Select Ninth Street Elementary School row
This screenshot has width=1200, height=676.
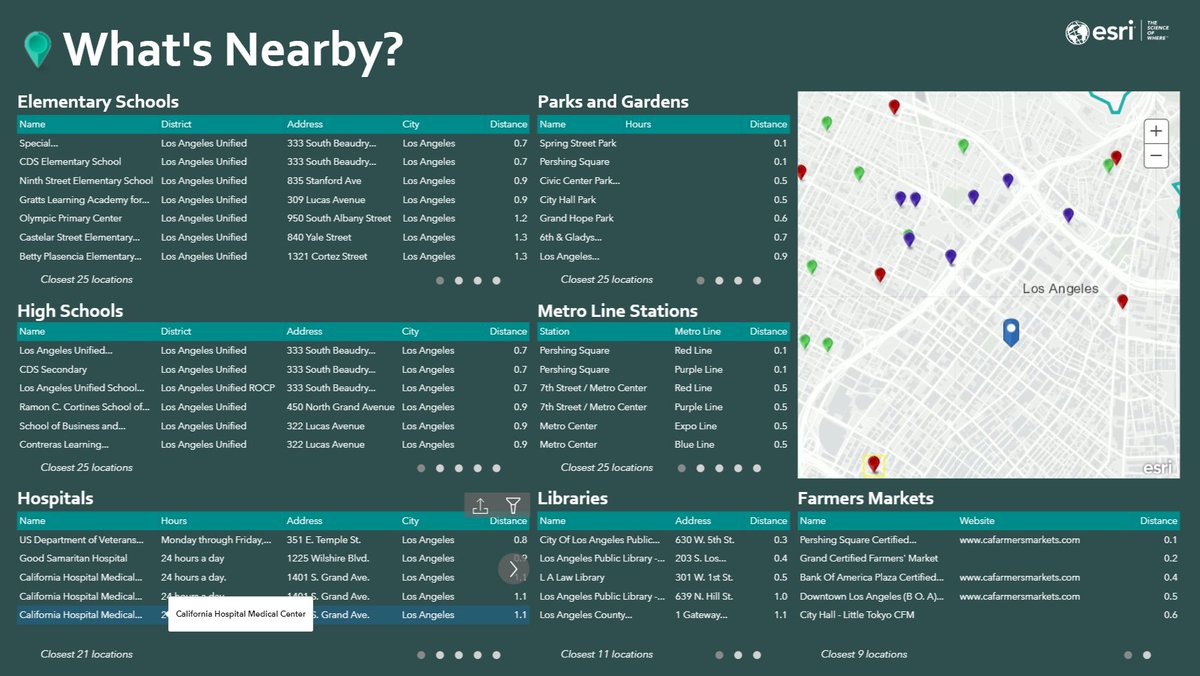[x=273, y=181]
